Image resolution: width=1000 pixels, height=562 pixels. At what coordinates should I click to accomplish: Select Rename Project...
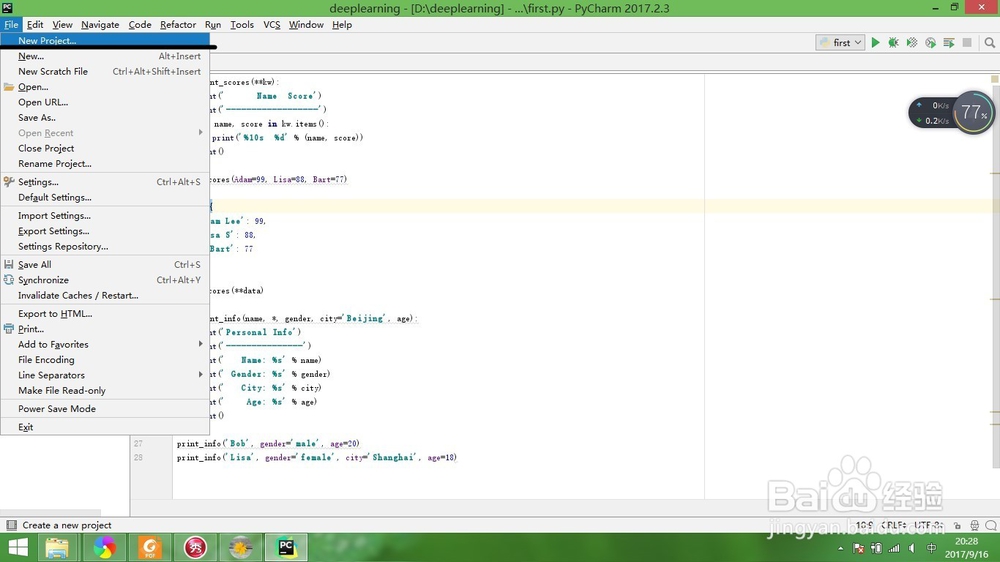[105, 163]
